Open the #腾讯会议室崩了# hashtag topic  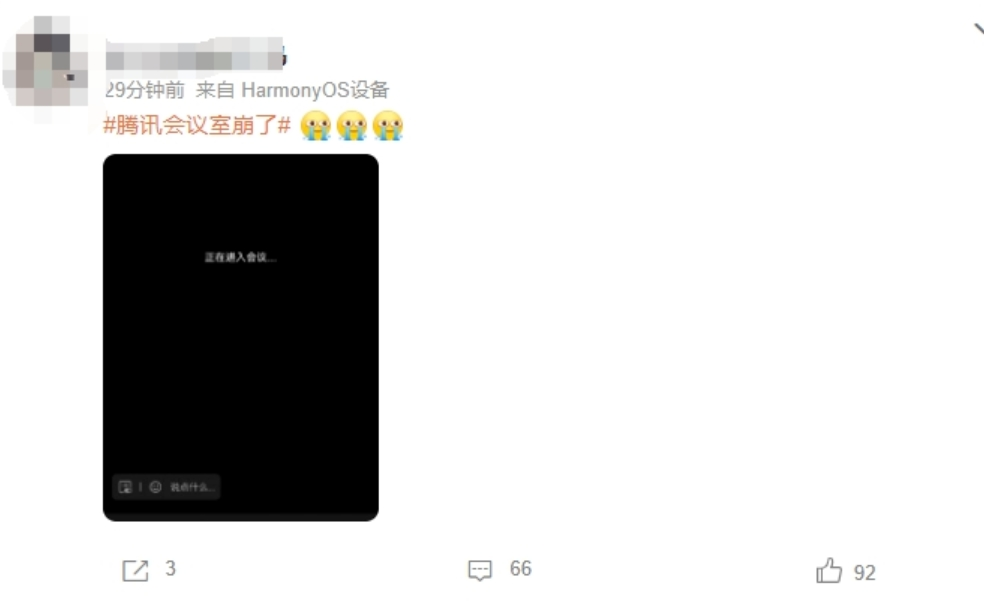[197, 125]
